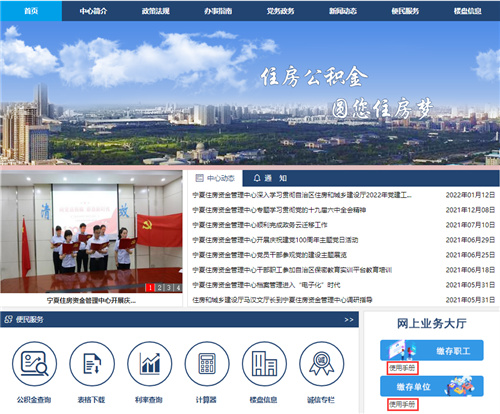Jump to slide 4 of the carousel
Viewport: 500px width, 414px height.
[x=178, y=288]
